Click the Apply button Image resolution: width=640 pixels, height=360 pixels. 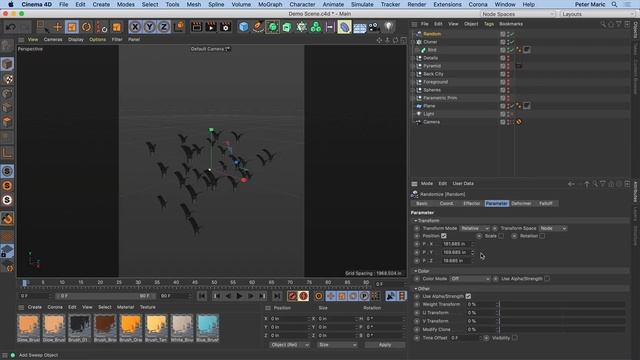point(384,345)
